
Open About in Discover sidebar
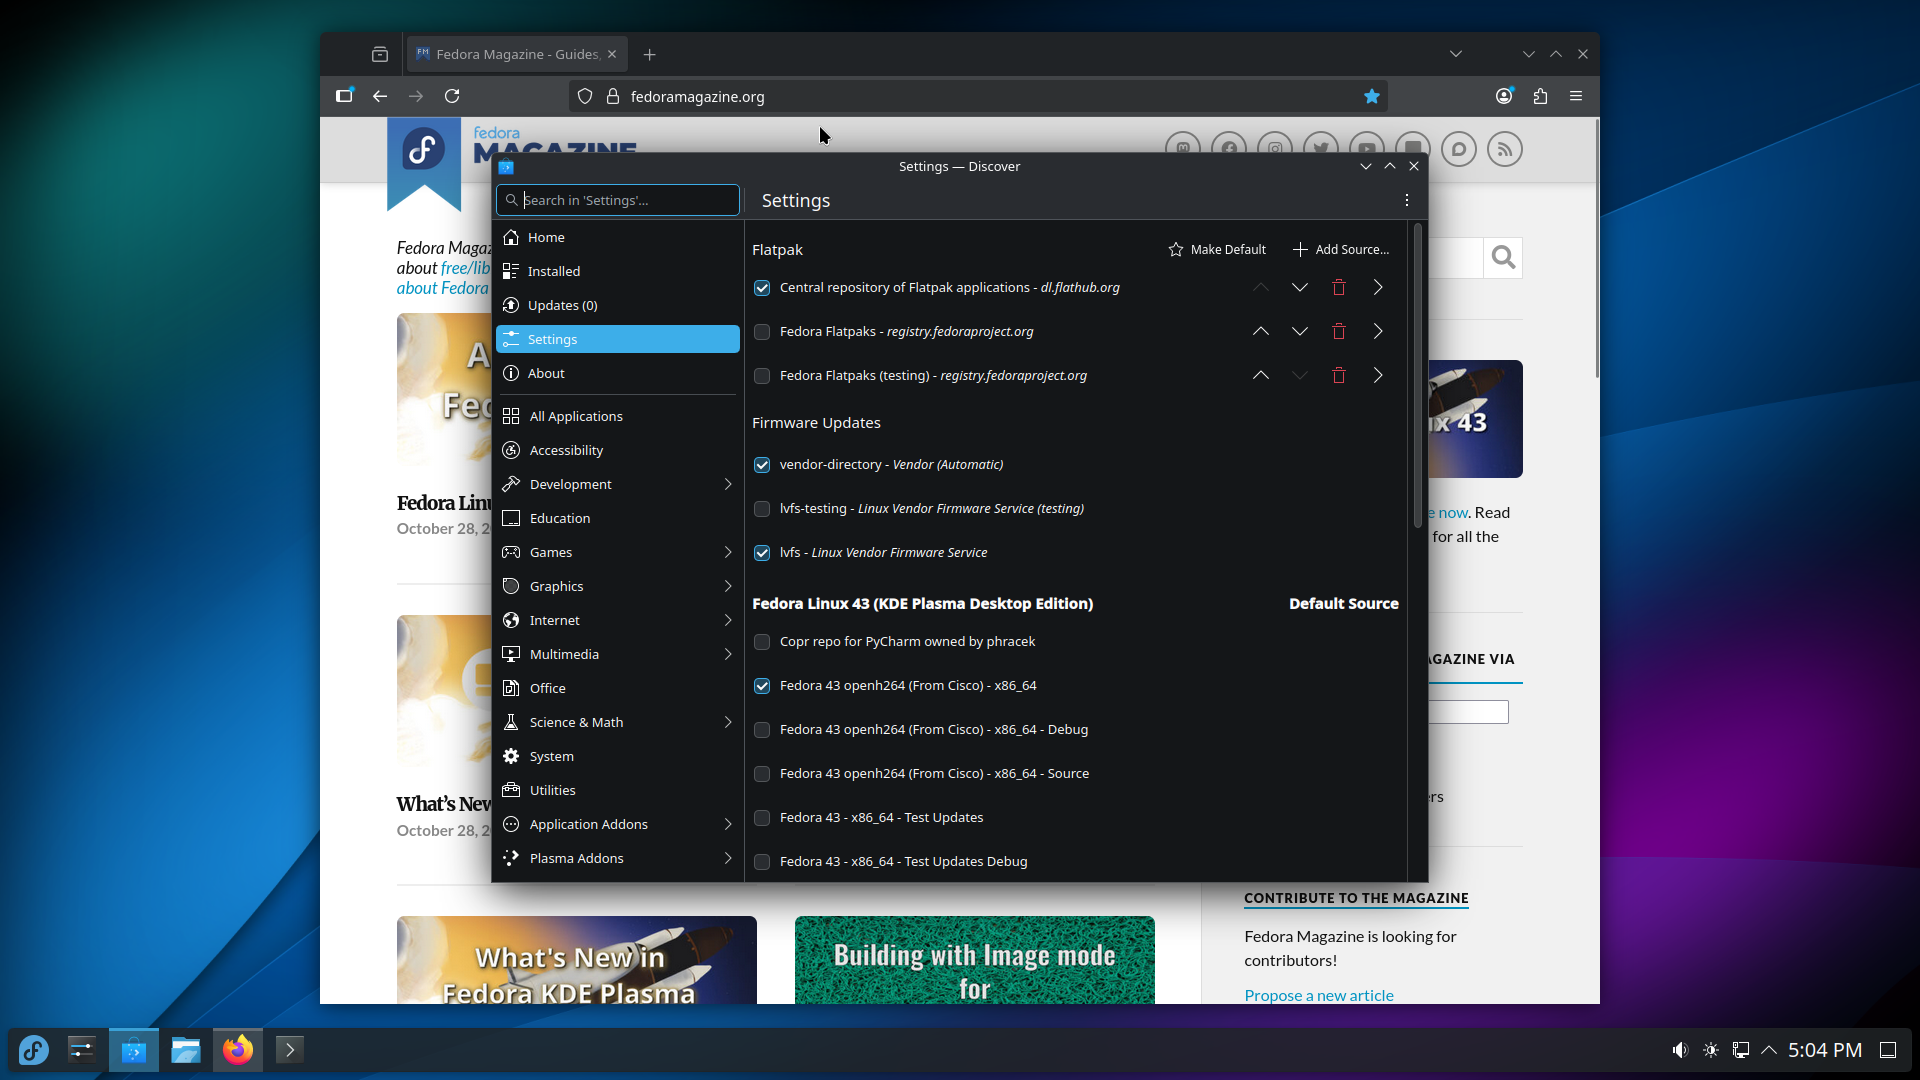[618, 374]
